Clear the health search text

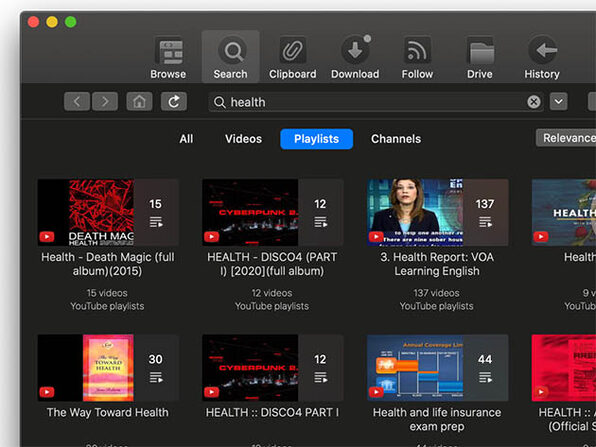(x=534, y=102)
